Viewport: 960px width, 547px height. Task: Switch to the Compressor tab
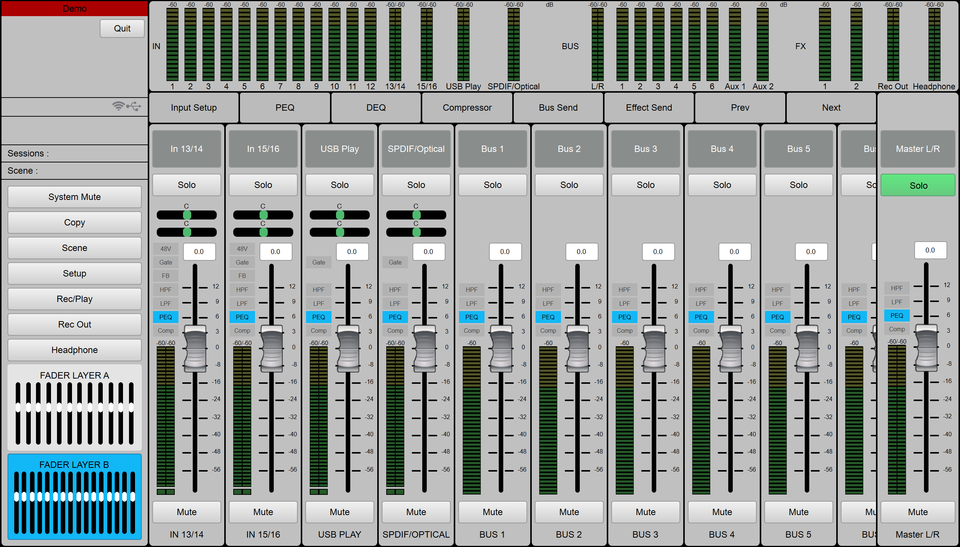467,108
